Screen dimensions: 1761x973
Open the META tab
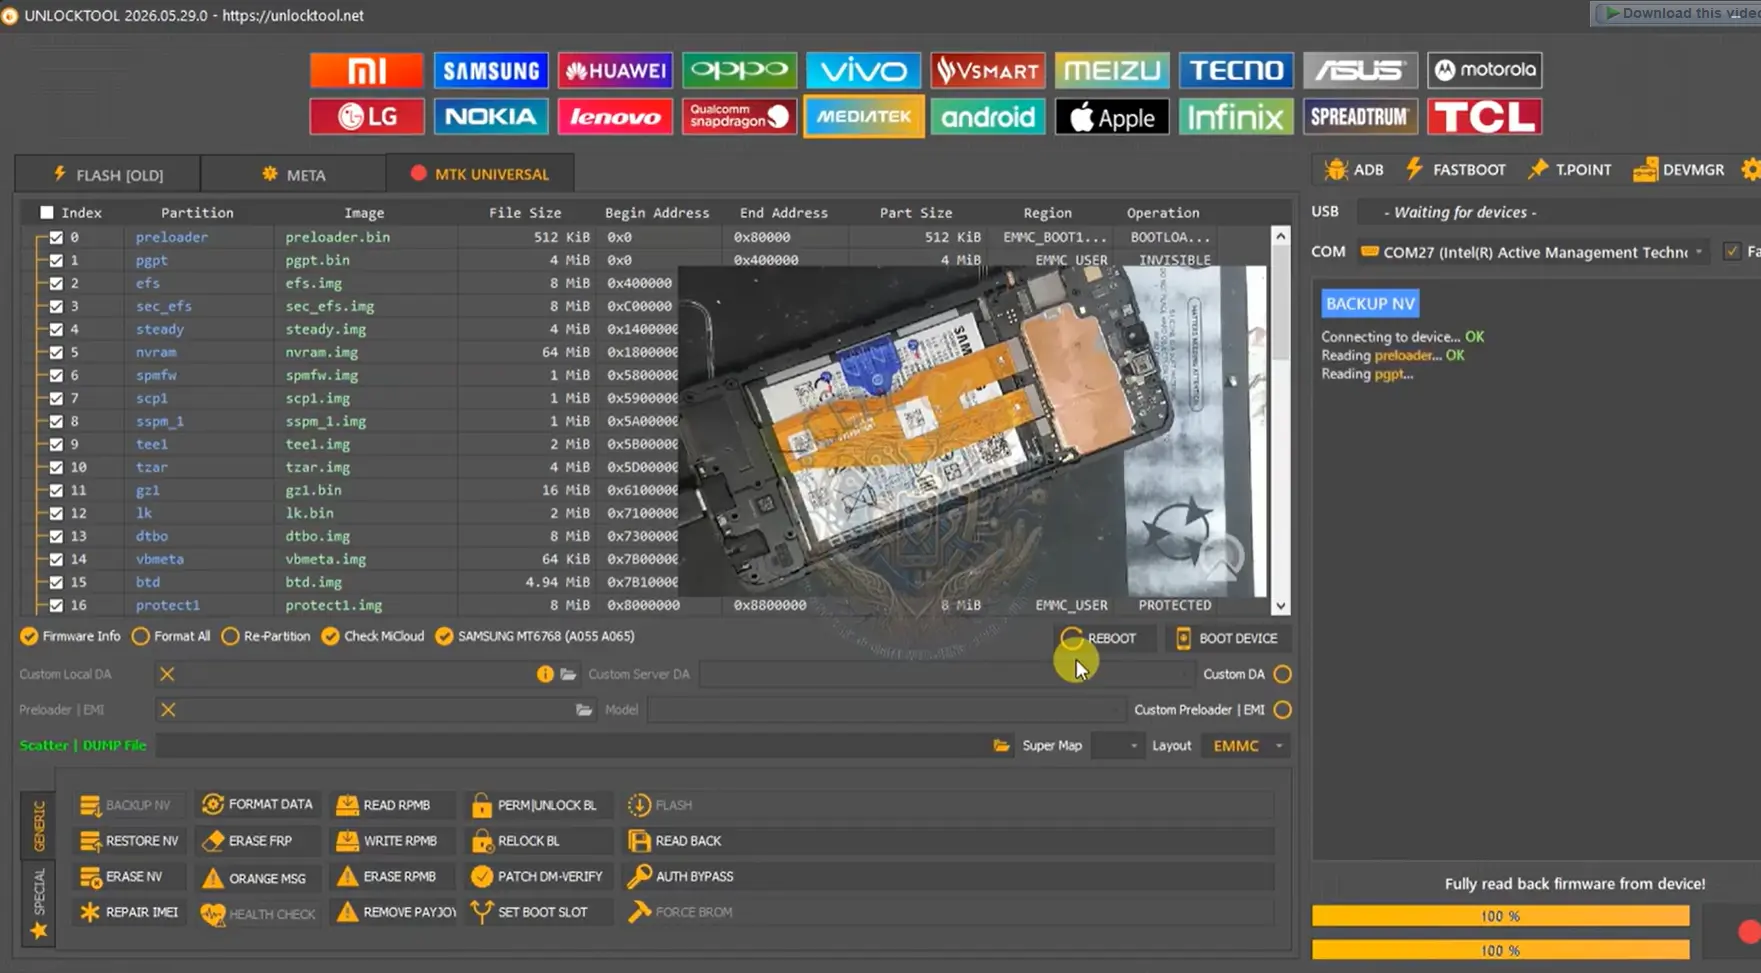pyautogui.click(x=293, y=174)
